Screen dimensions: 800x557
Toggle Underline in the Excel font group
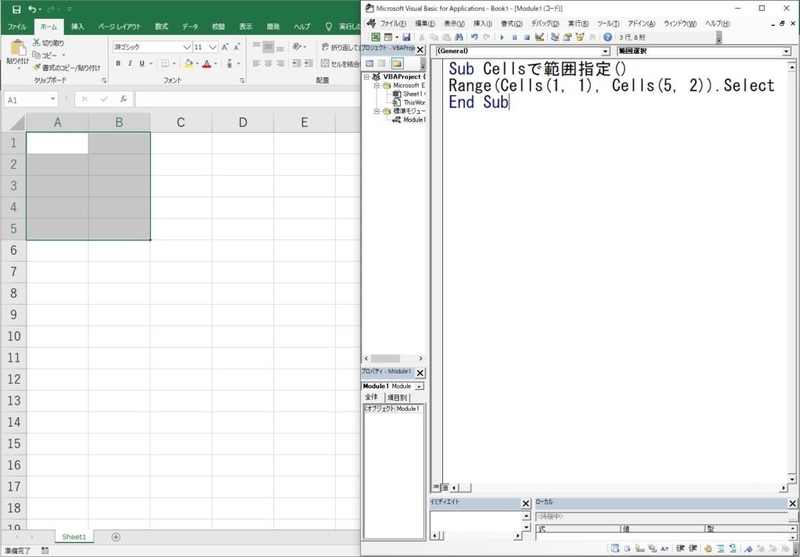142,63
